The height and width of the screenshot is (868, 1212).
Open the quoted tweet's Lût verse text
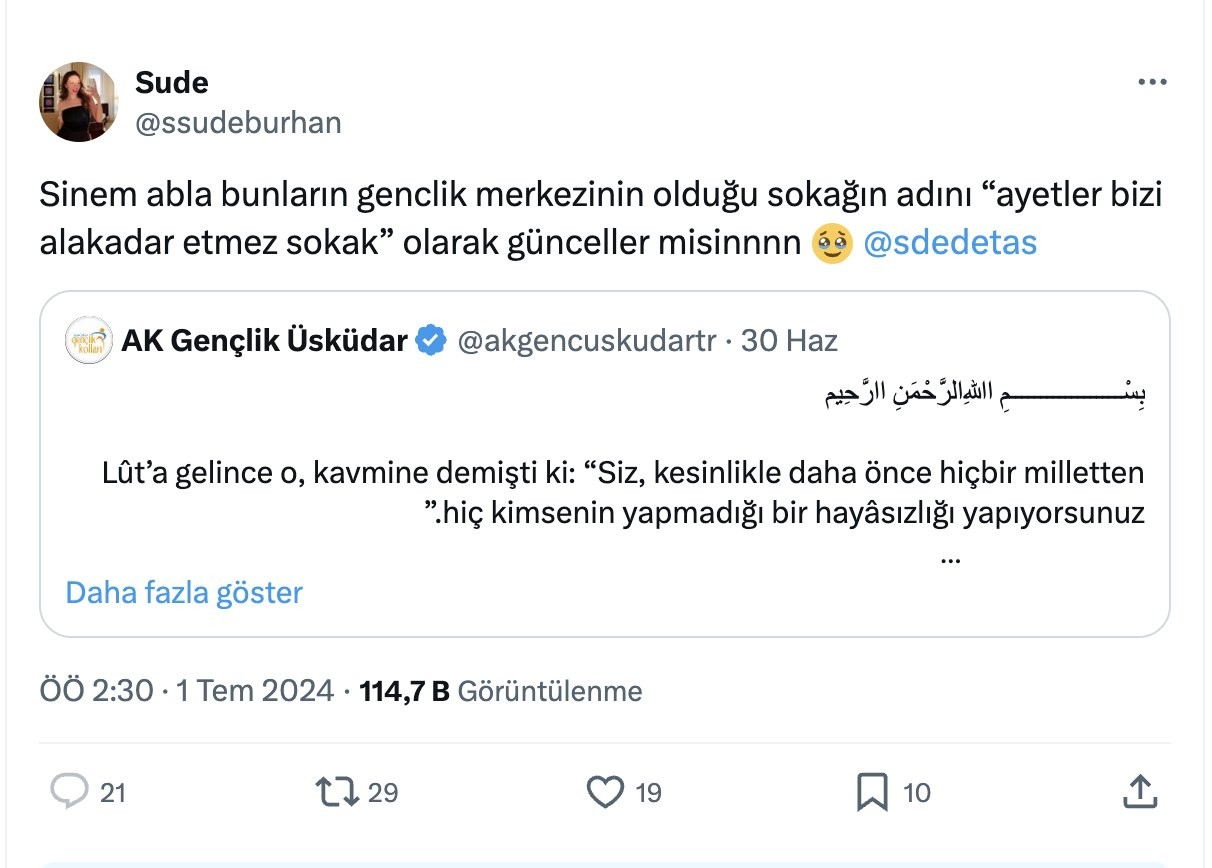(623, 492)
